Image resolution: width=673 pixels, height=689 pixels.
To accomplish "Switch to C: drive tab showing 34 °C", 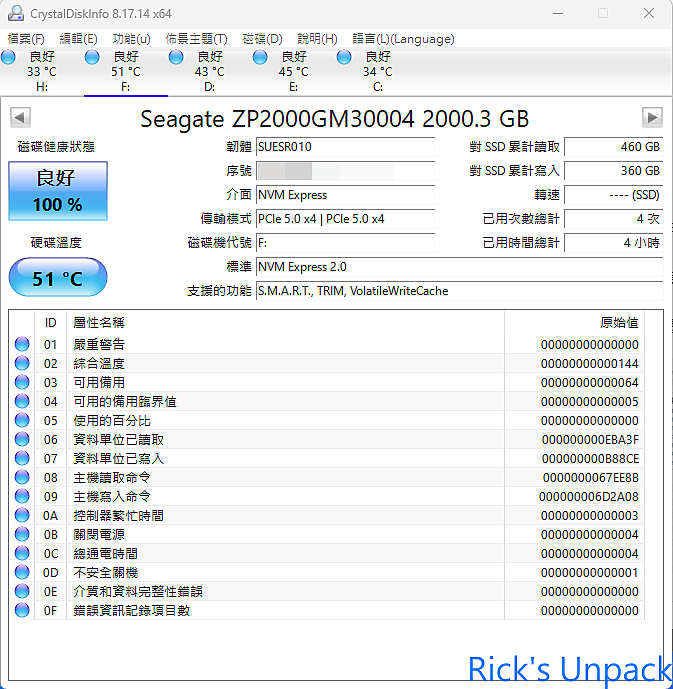I will pyautogui.click(x=377, y=72).
